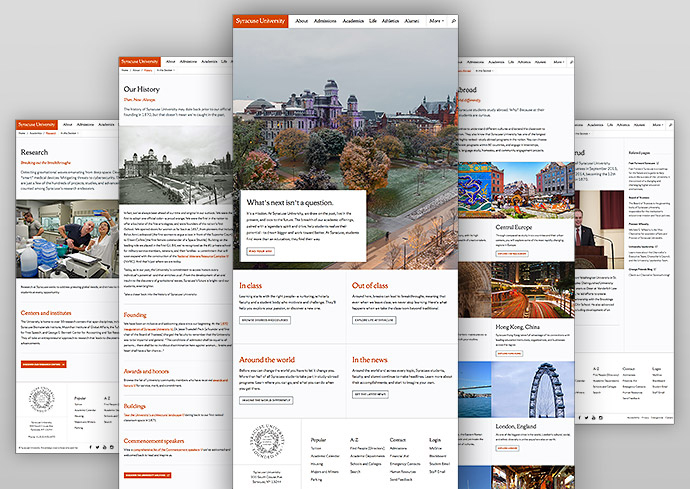Open Twitter icon in Research page footer
The height and width of the screenshot is (489, 690).
coord(97,447)
